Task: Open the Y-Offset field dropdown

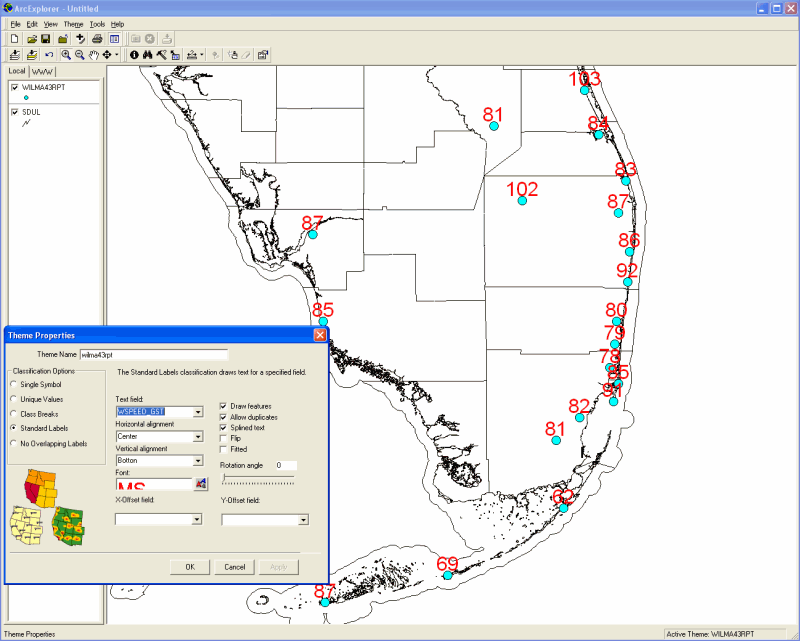Action: click(x=303, y=520)
